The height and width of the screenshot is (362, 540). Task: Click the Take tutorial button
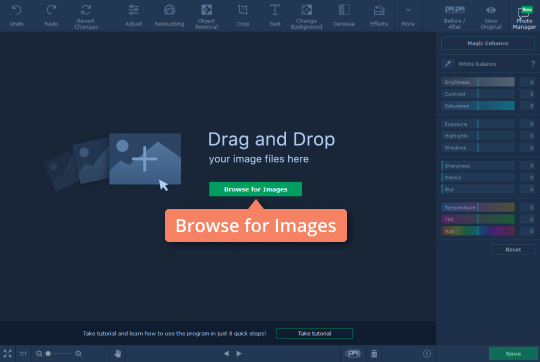point(314,333)
